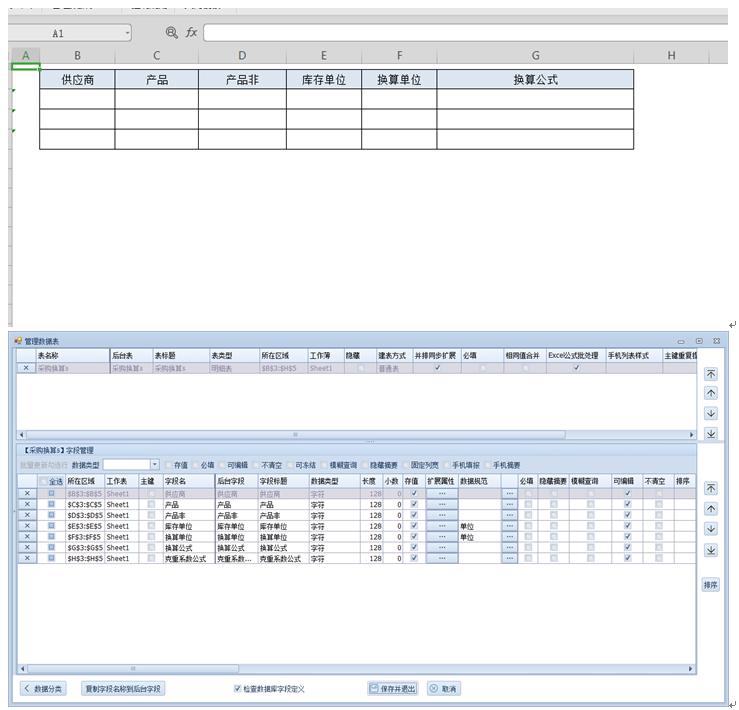Select column G header in the spreadsheet
739x710 pixels.
point(535,55)
